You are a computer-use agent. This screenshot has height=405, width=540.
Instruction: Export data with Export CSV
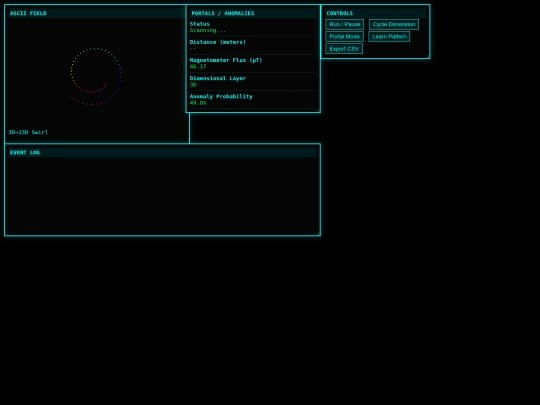(344, 49)
